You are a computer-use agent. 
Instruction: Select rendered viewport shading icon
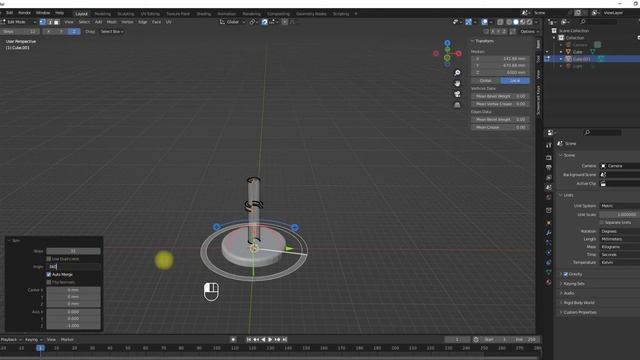pos(529,22)
